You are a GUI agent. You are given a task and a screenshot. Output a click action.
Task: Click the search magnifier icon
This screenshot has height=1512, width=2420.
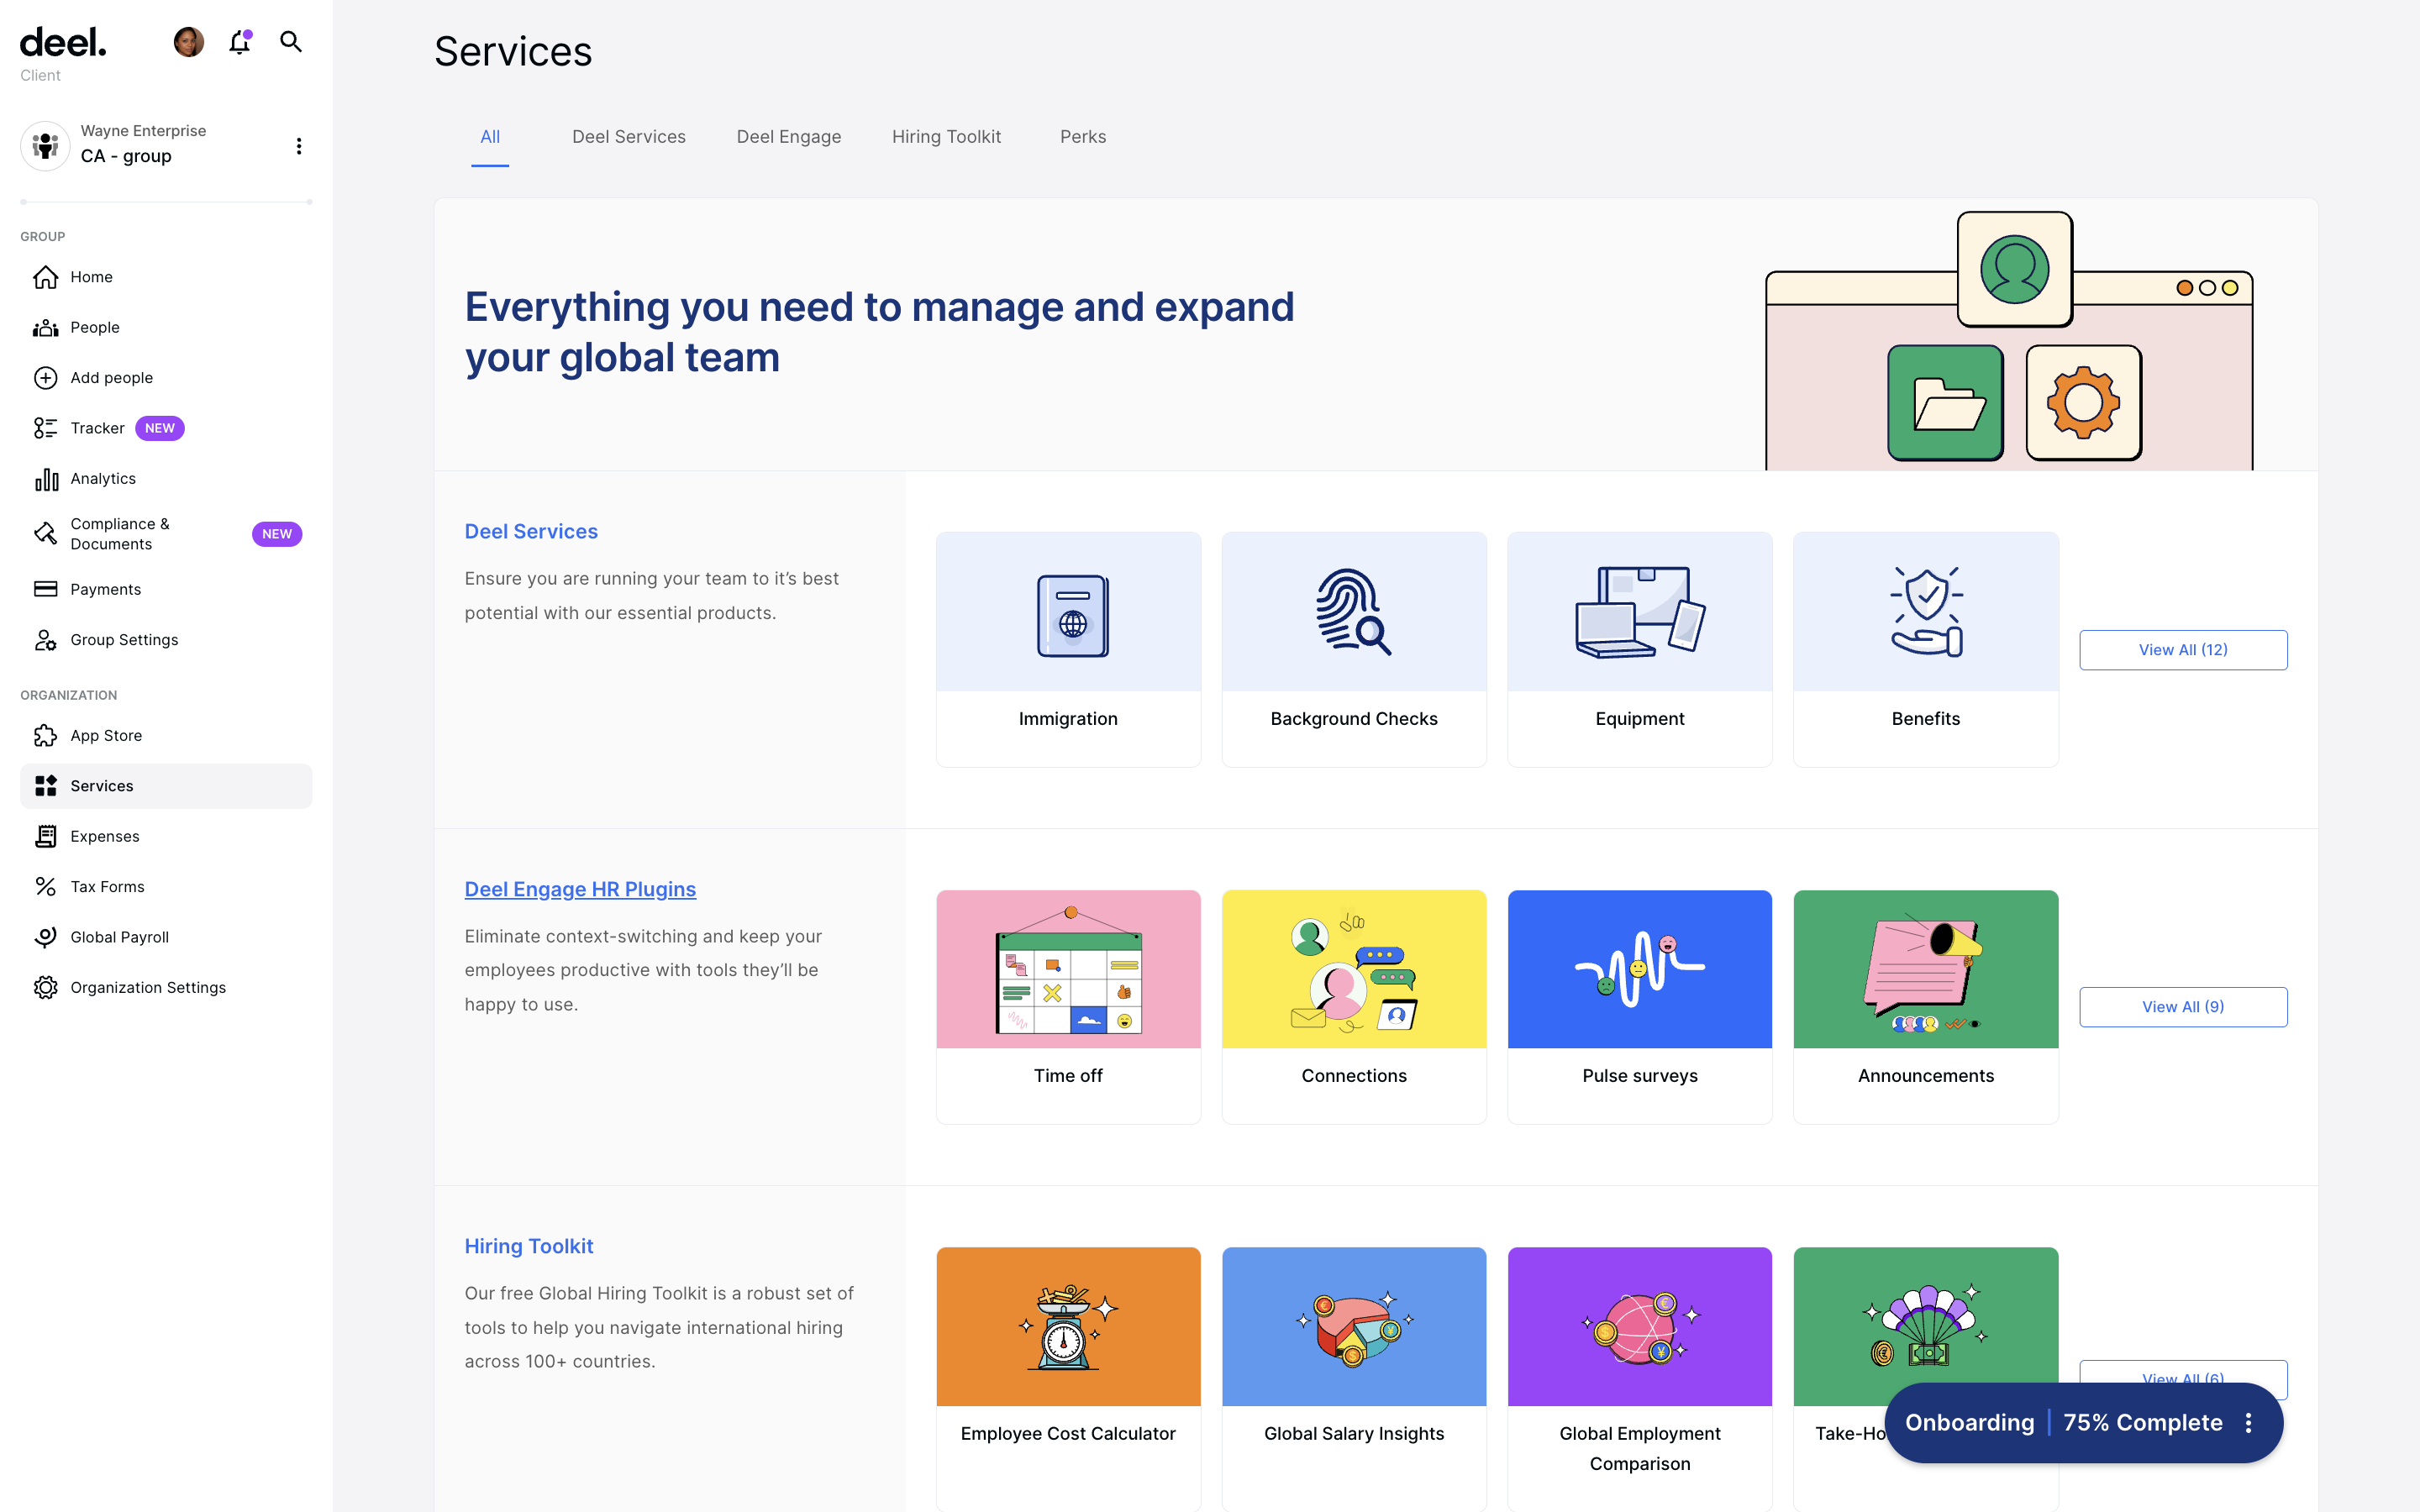pos(290,42)
